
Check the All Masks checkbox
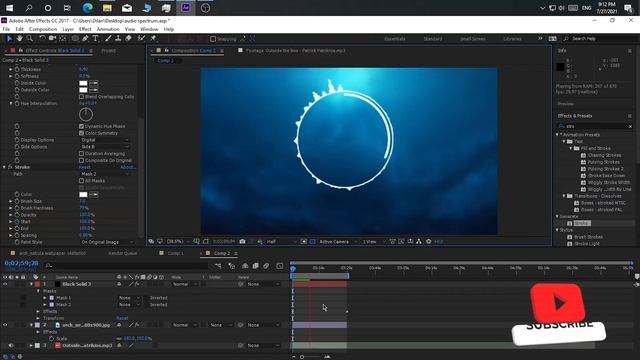click(82, 181)
